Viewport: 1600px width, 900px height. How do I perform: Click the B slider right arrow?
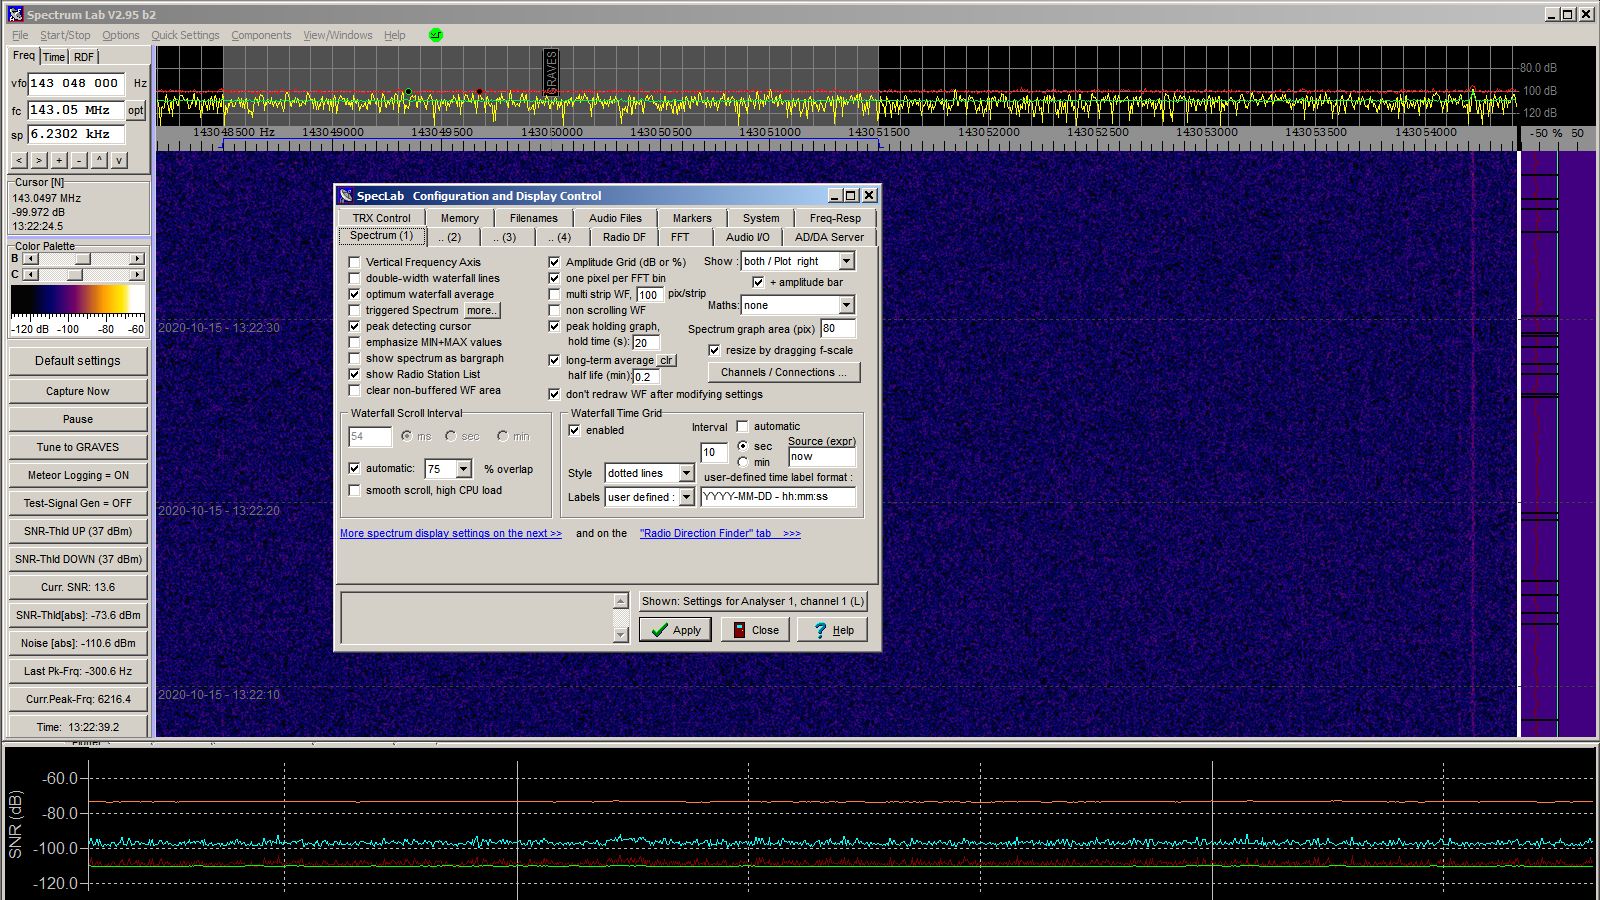click(x=137, y=259)
